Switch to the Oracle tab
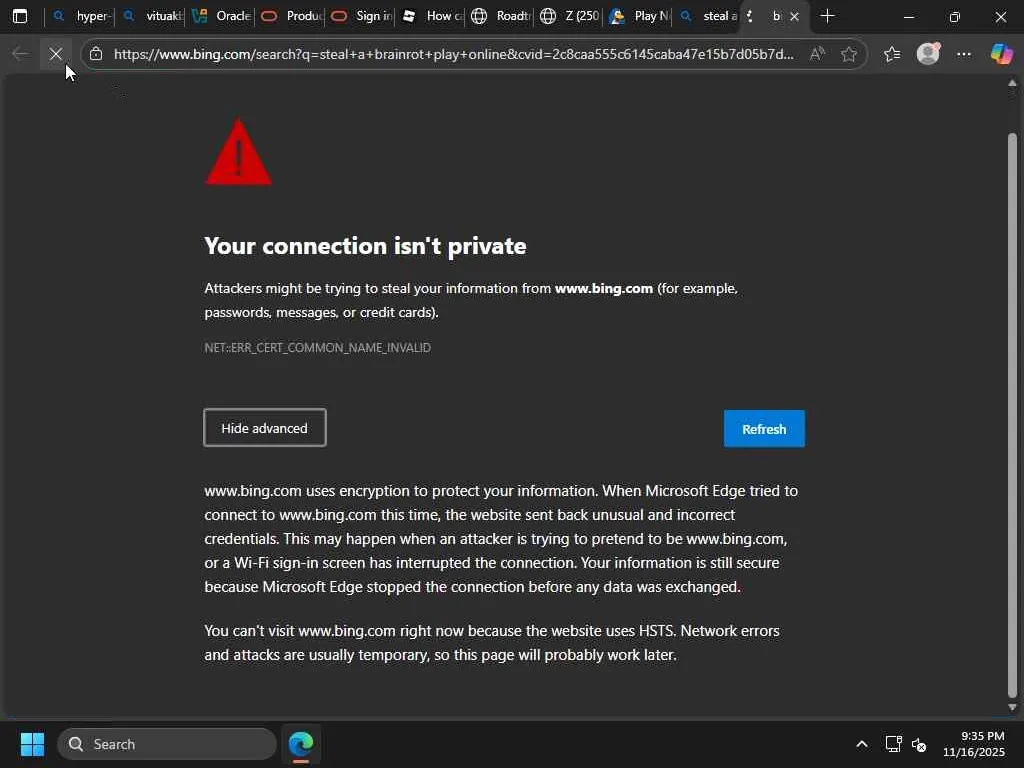Viewport: 1024px width, 768px height. click(221, 16)
